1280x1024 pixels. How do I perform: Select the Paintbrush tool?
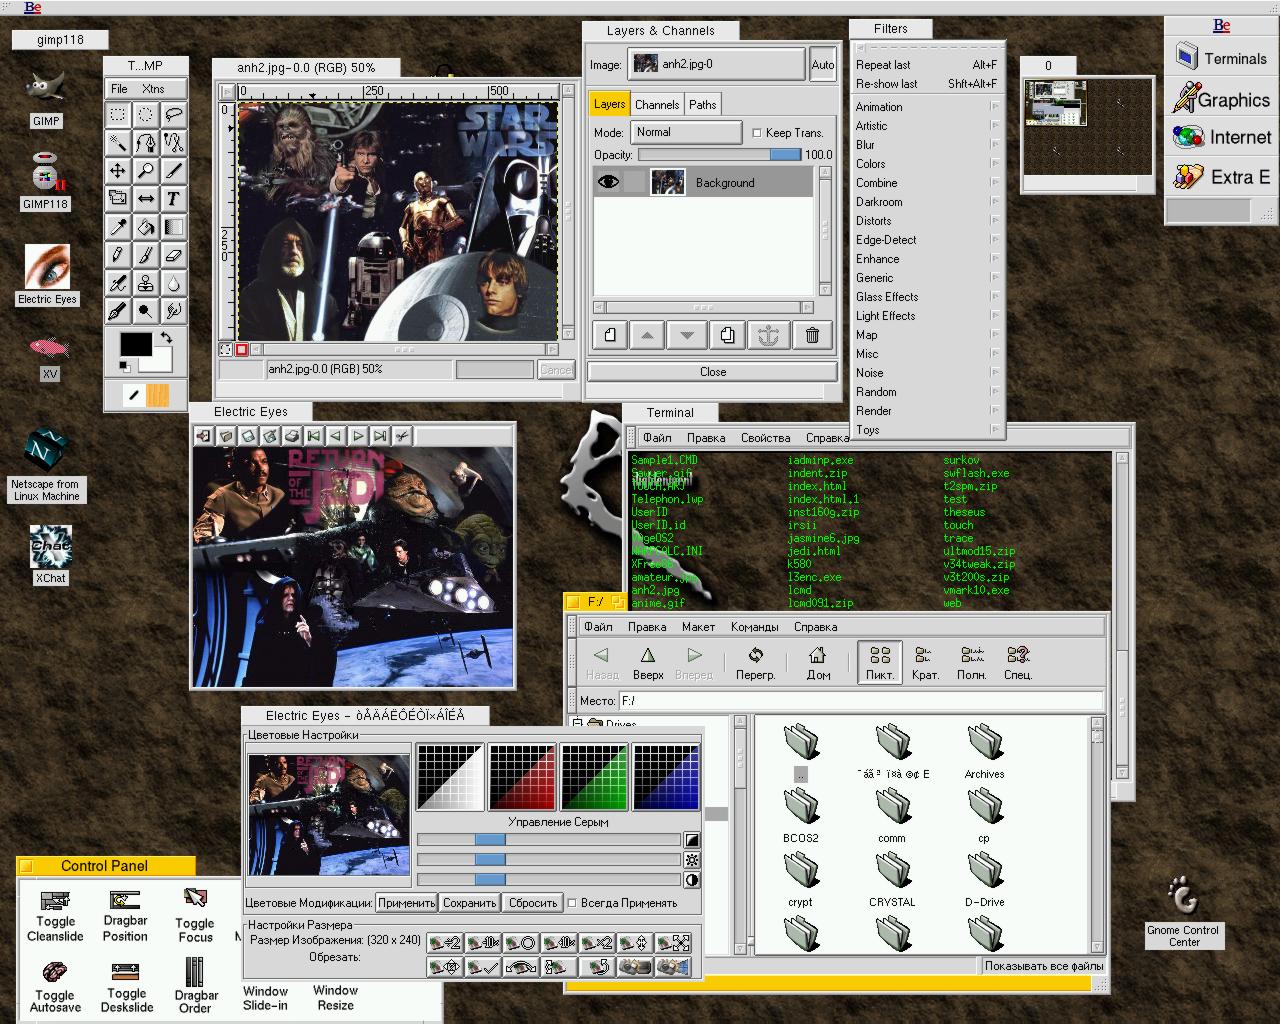[x=146, y=255]
